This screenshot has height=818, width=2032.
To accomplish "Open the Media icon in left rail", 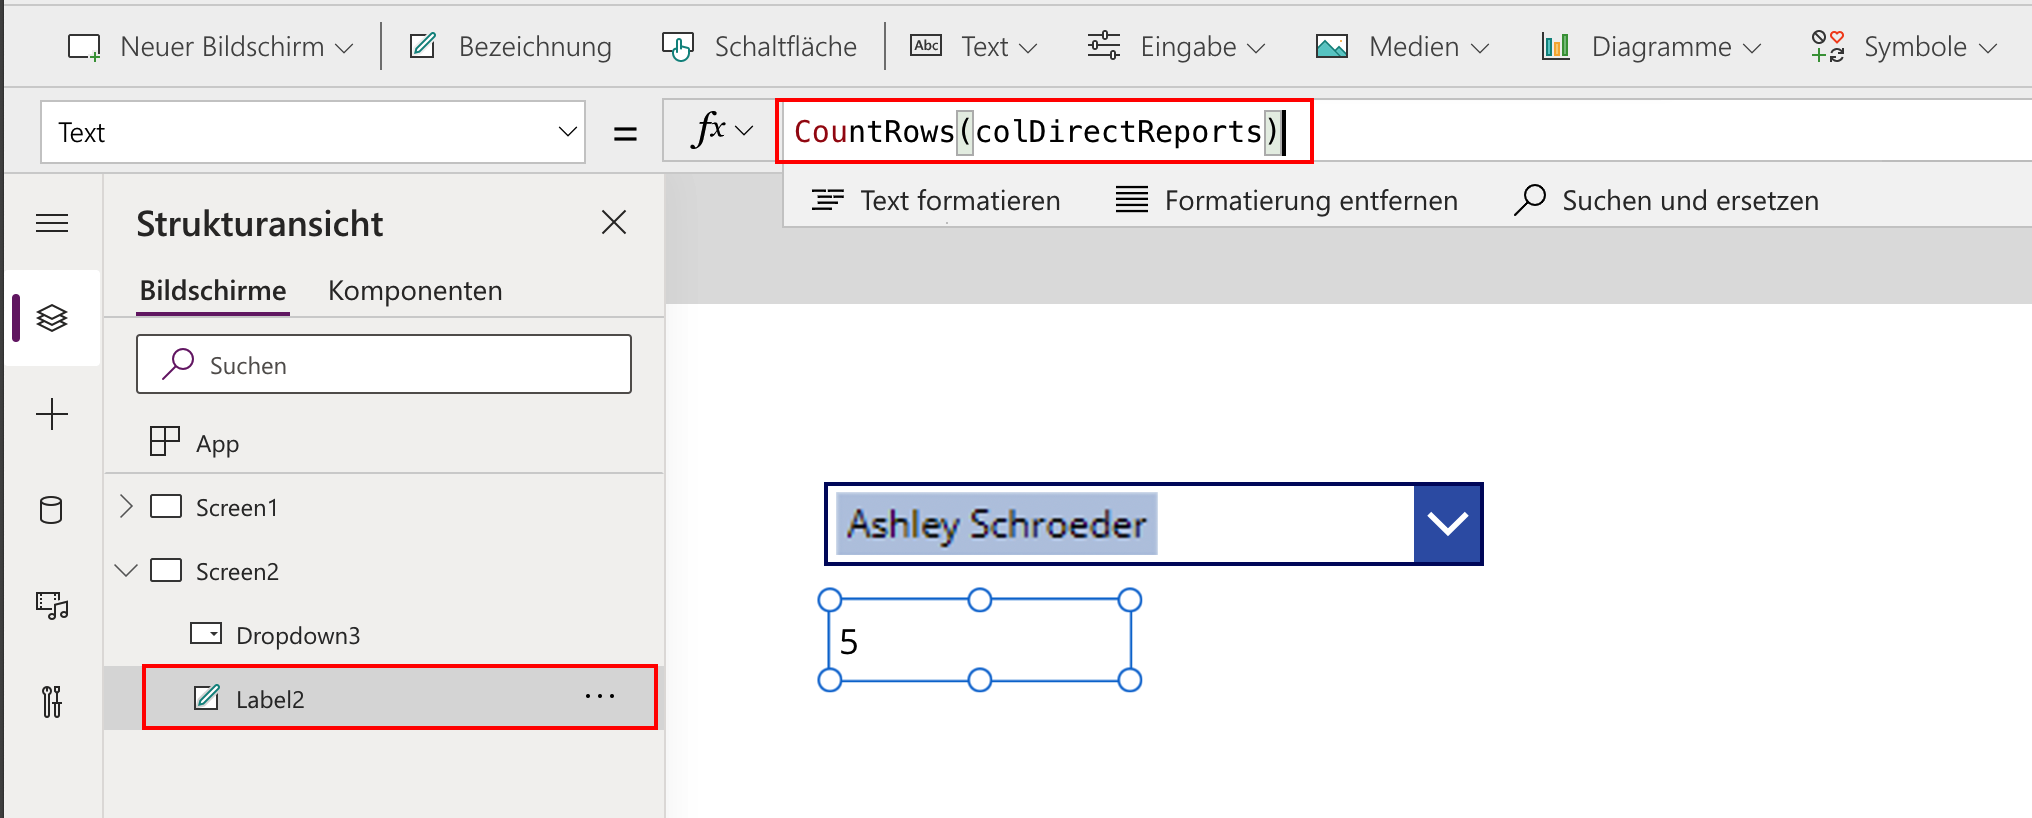I will click(52, 605).
